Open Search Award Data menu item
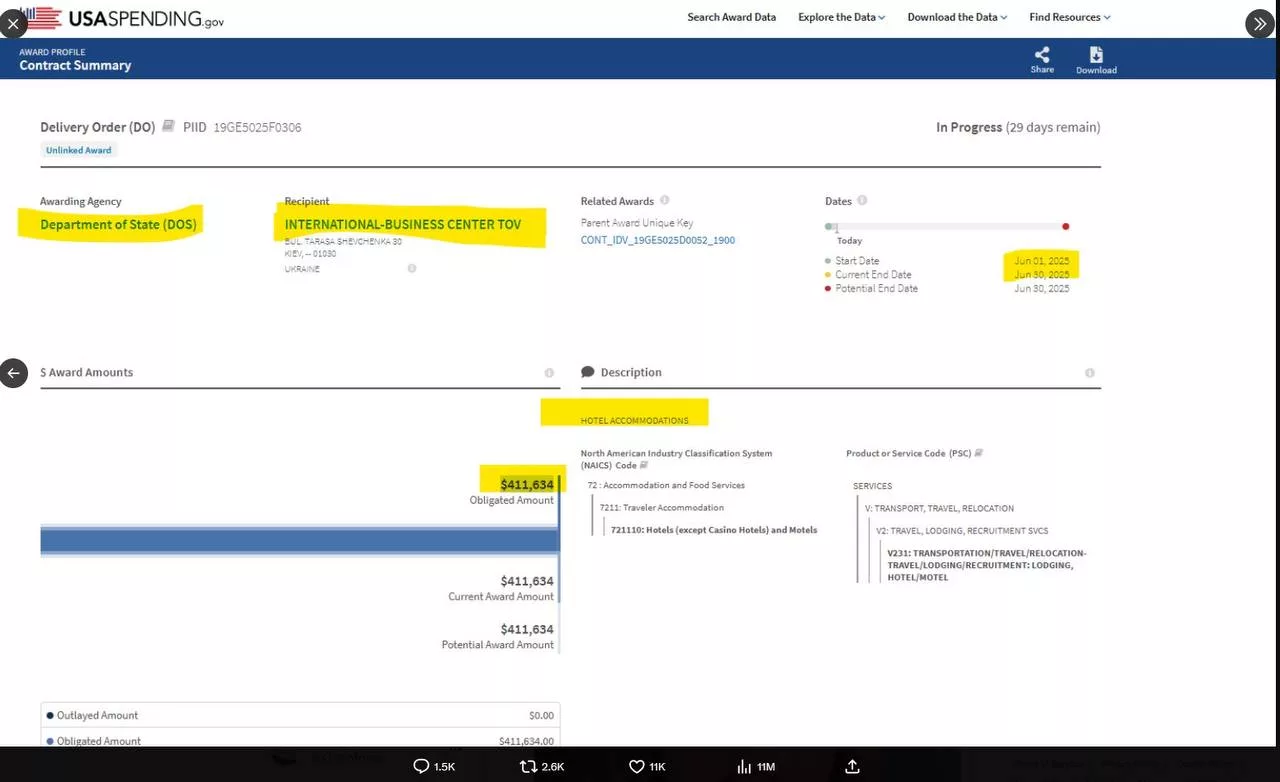Image resolution: width=1280 pixels, height=782 pixels. pyautogui.click(x=731, y=17)
